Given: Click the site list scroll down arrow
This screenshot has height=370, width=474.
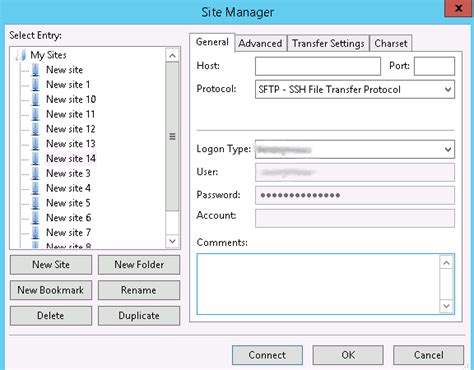Looking at the screenshot, I should tap(172, 241).
